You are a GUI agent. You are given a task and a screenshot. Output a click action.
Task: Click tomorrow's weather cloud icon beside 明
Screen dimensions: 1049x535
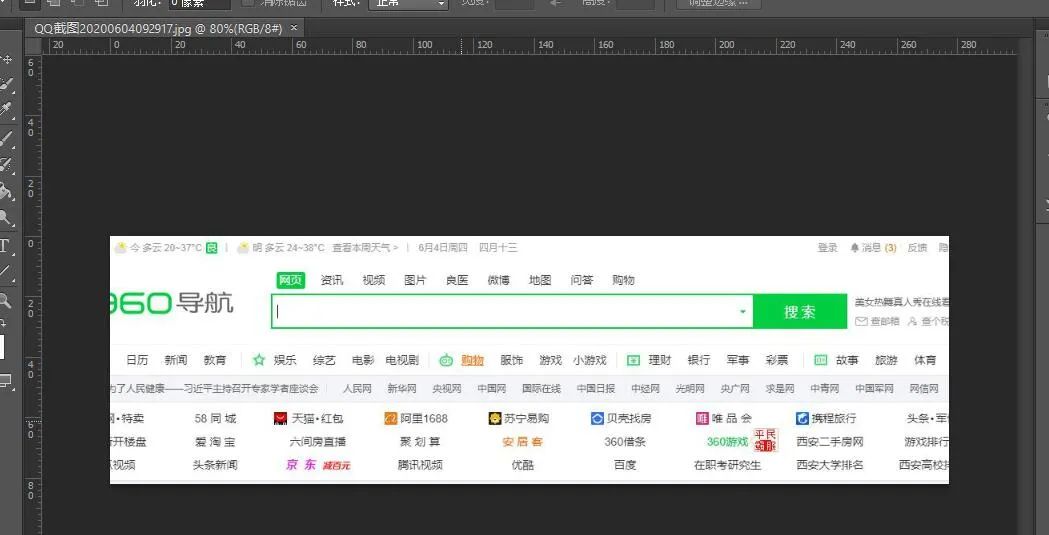tap(243, 247)
